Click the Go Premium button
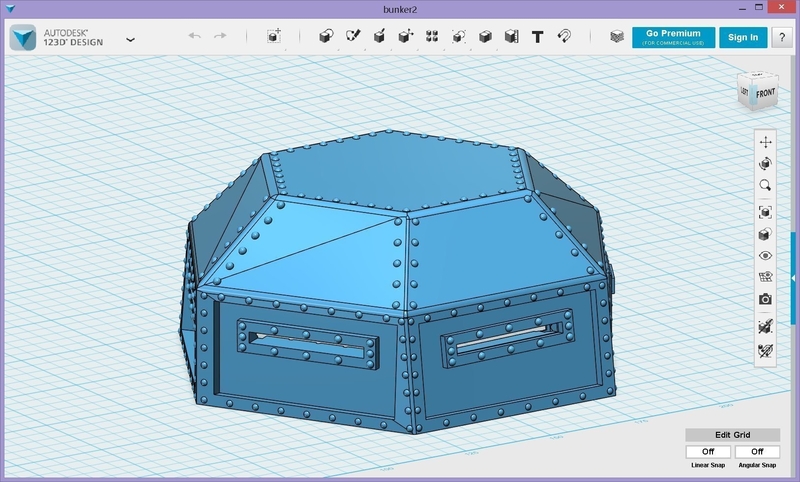The width and height of the screenshot is (800, 482). click(673, 37)
